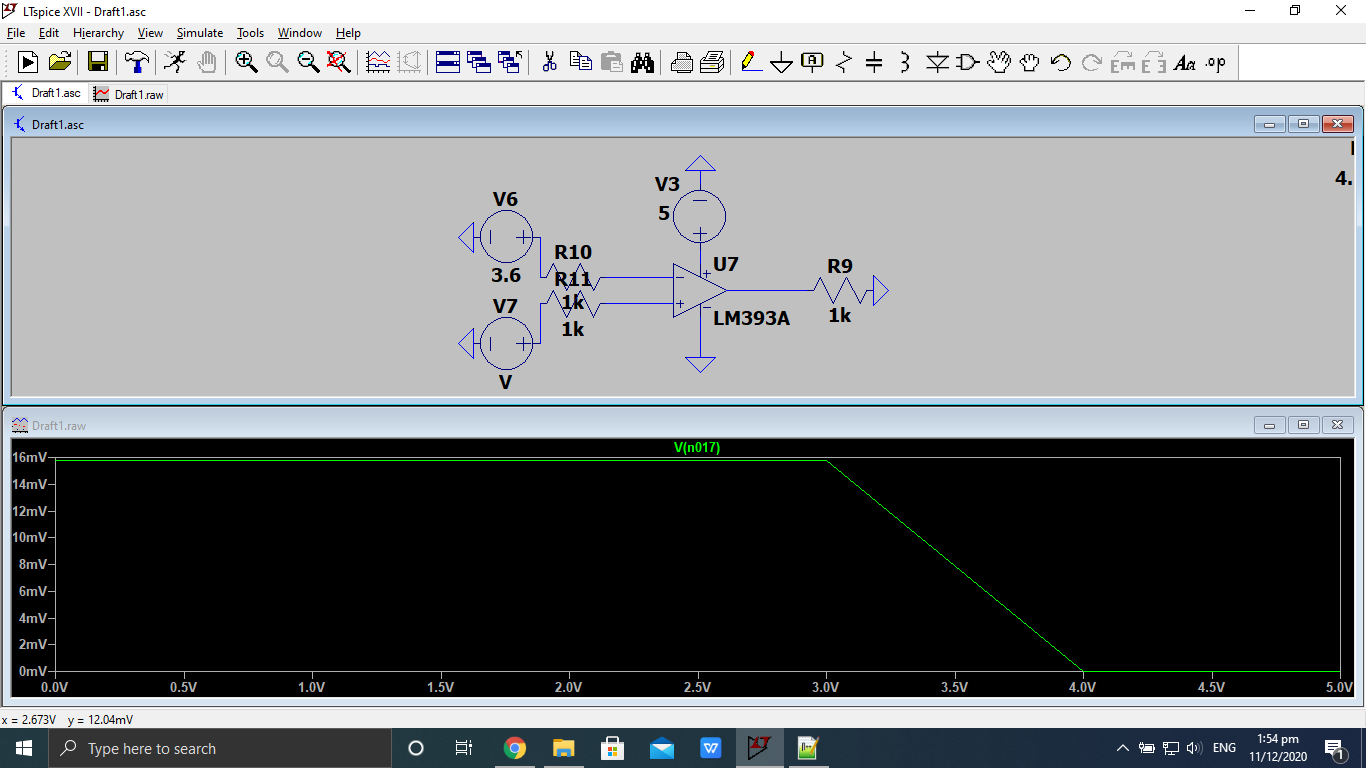Tile windows with the Tile icon
This screenshot has width=1366, height=768.
click(448, 62)
